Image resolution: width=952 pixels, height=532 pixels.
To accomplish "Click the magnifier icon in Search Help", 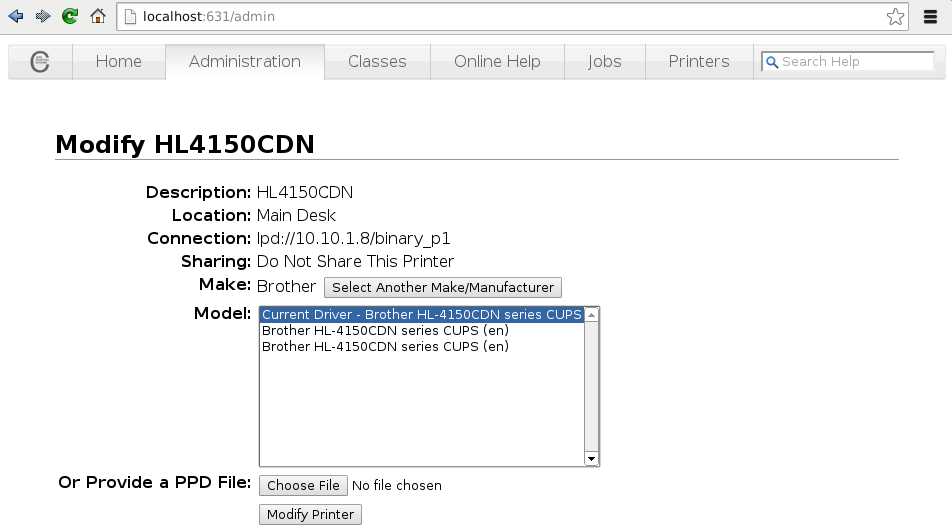I will coord(772,62).
